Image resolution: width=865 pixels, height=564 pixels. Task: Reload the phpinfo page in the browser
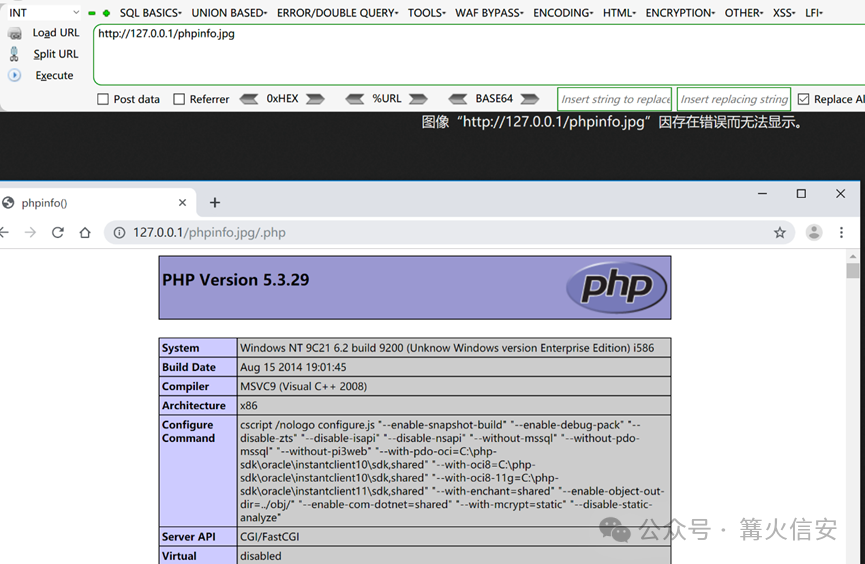click(58, 232)
